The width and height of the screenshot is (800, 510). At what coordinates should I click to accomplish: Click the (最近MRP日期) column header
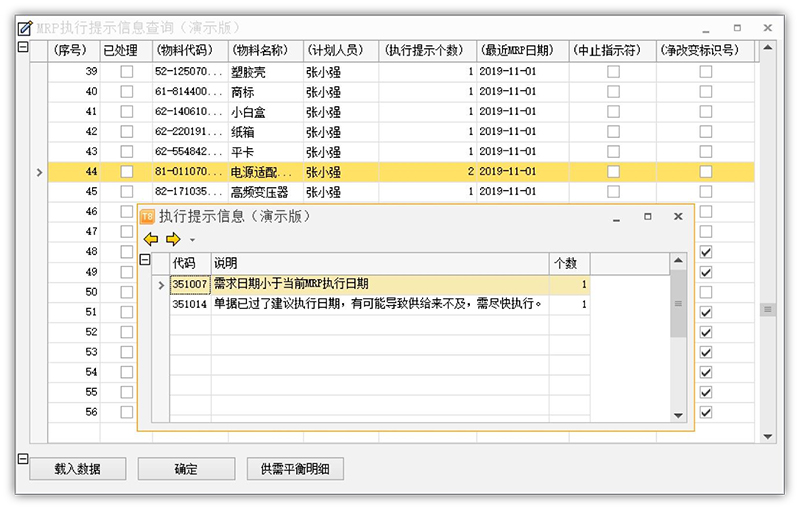coord(522,50)
